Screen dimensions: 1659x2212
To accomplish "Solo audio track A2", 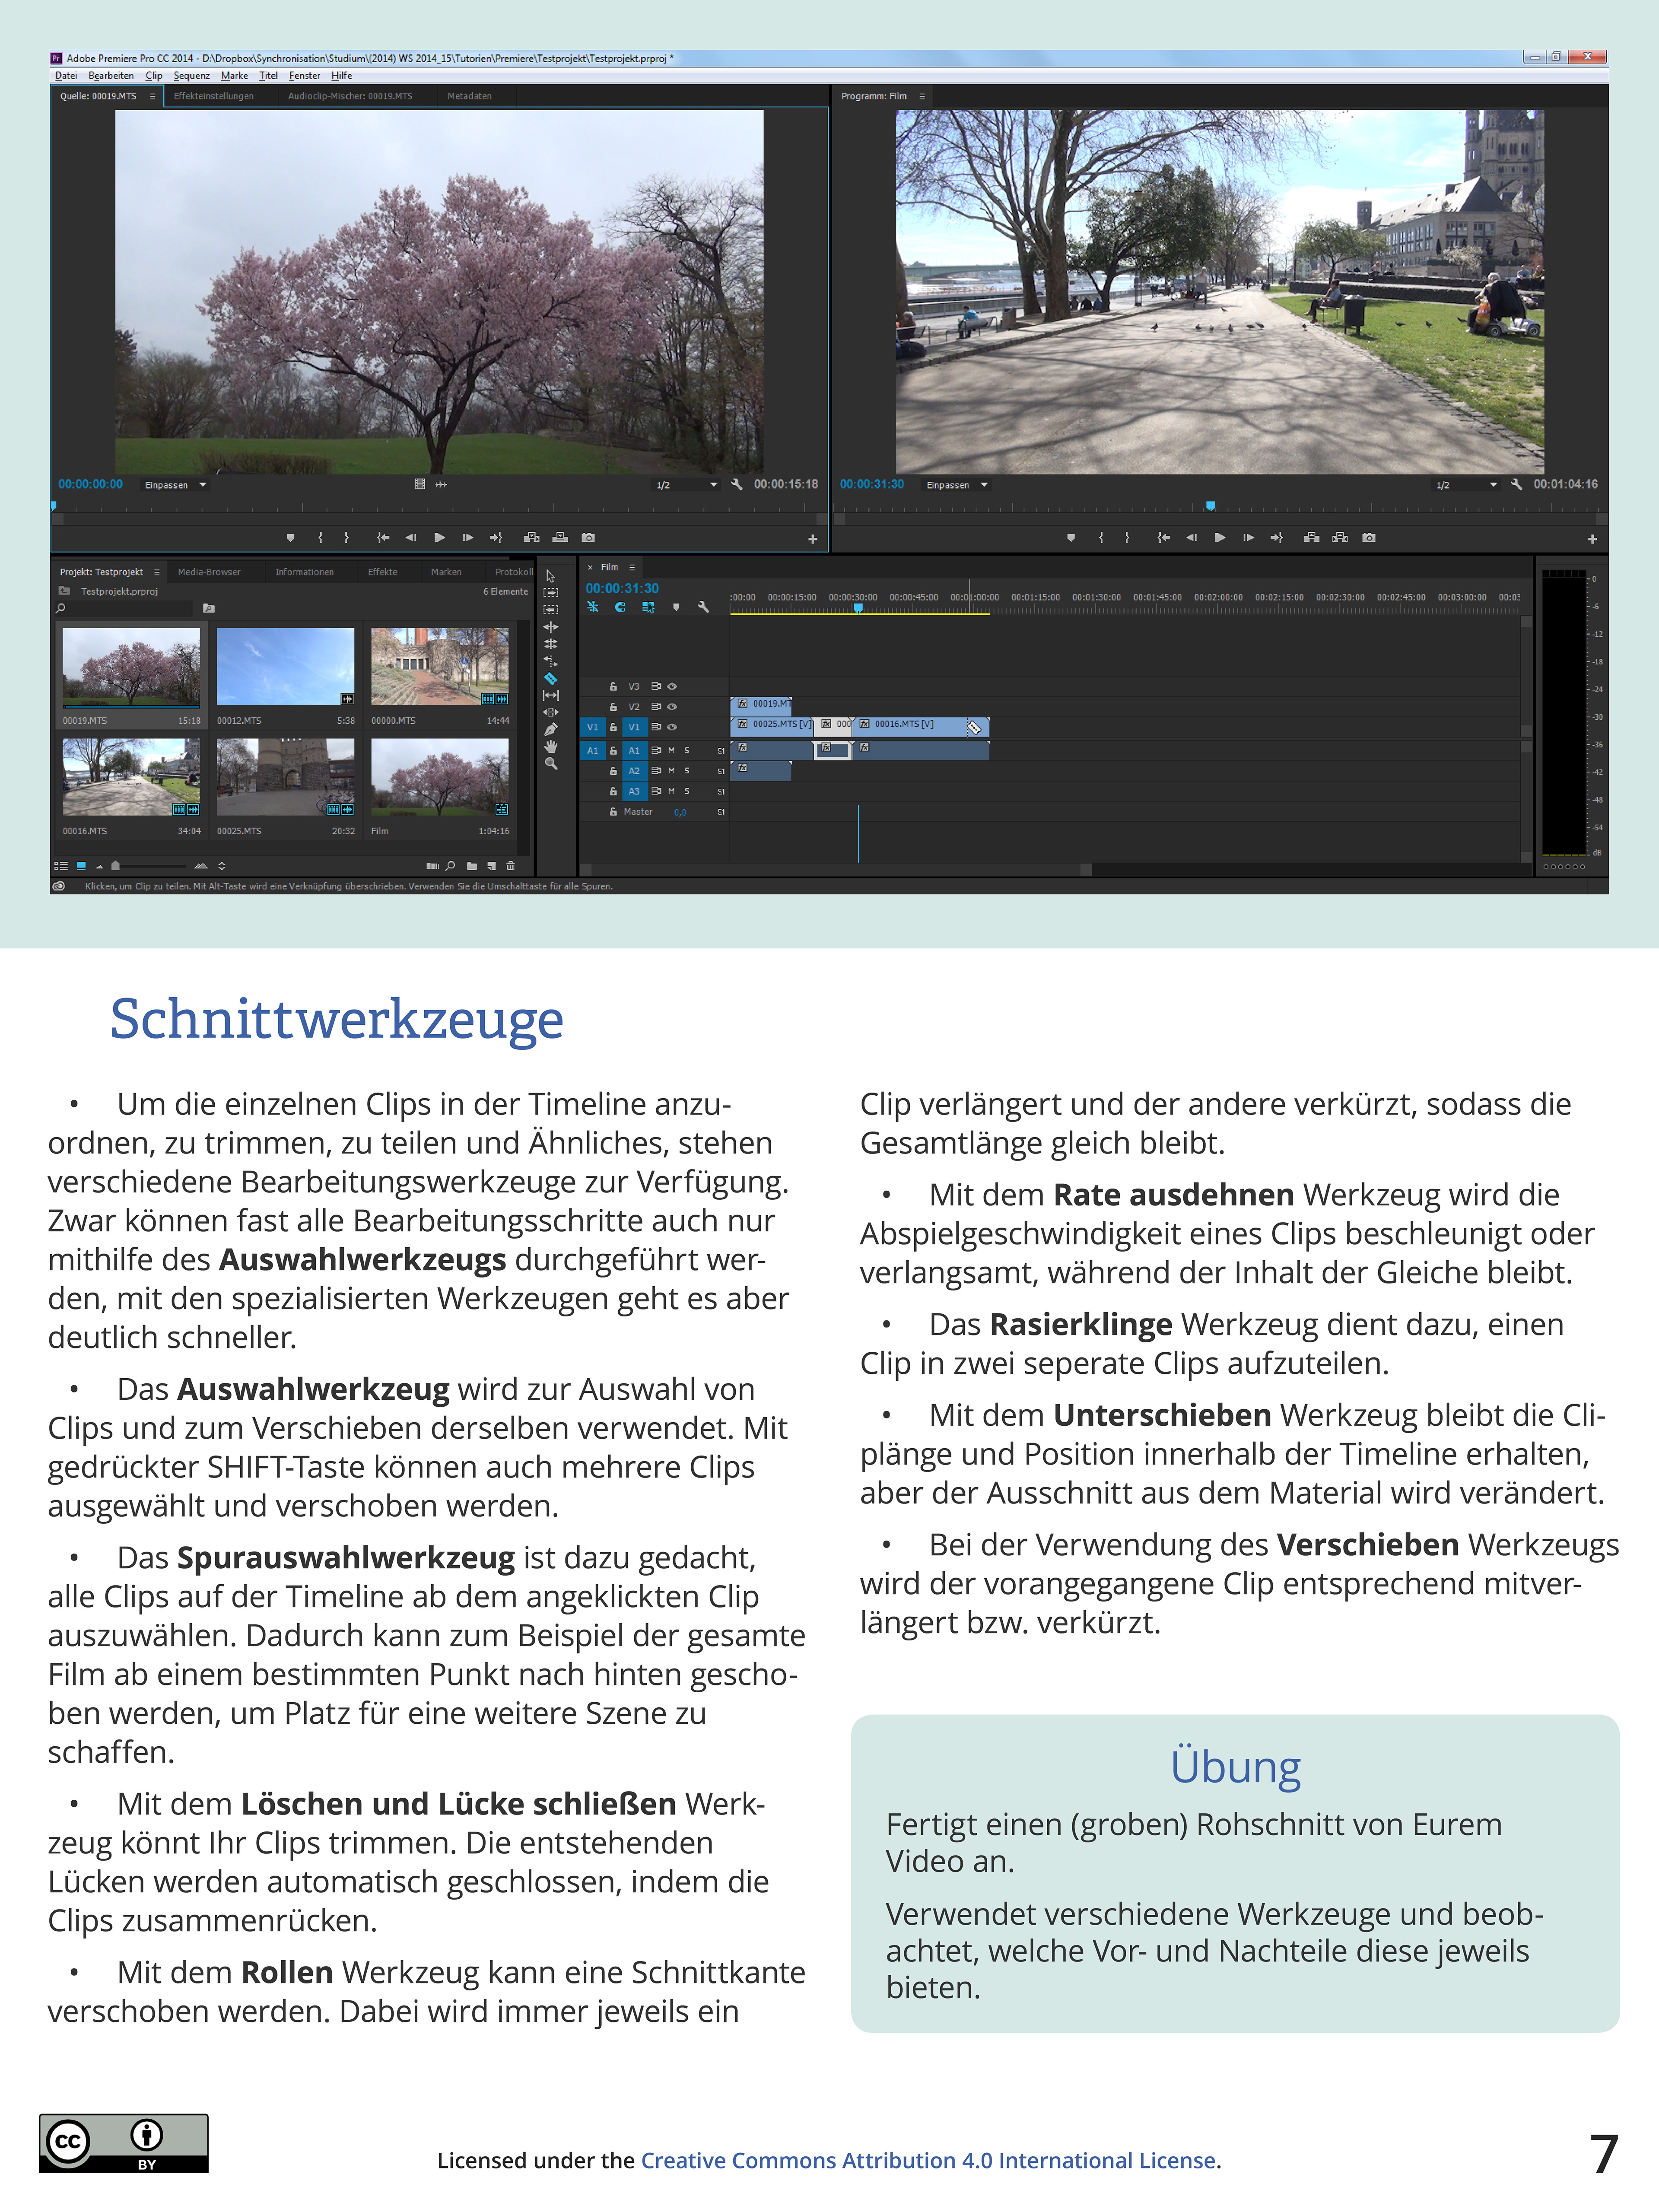I will (687, 771).
